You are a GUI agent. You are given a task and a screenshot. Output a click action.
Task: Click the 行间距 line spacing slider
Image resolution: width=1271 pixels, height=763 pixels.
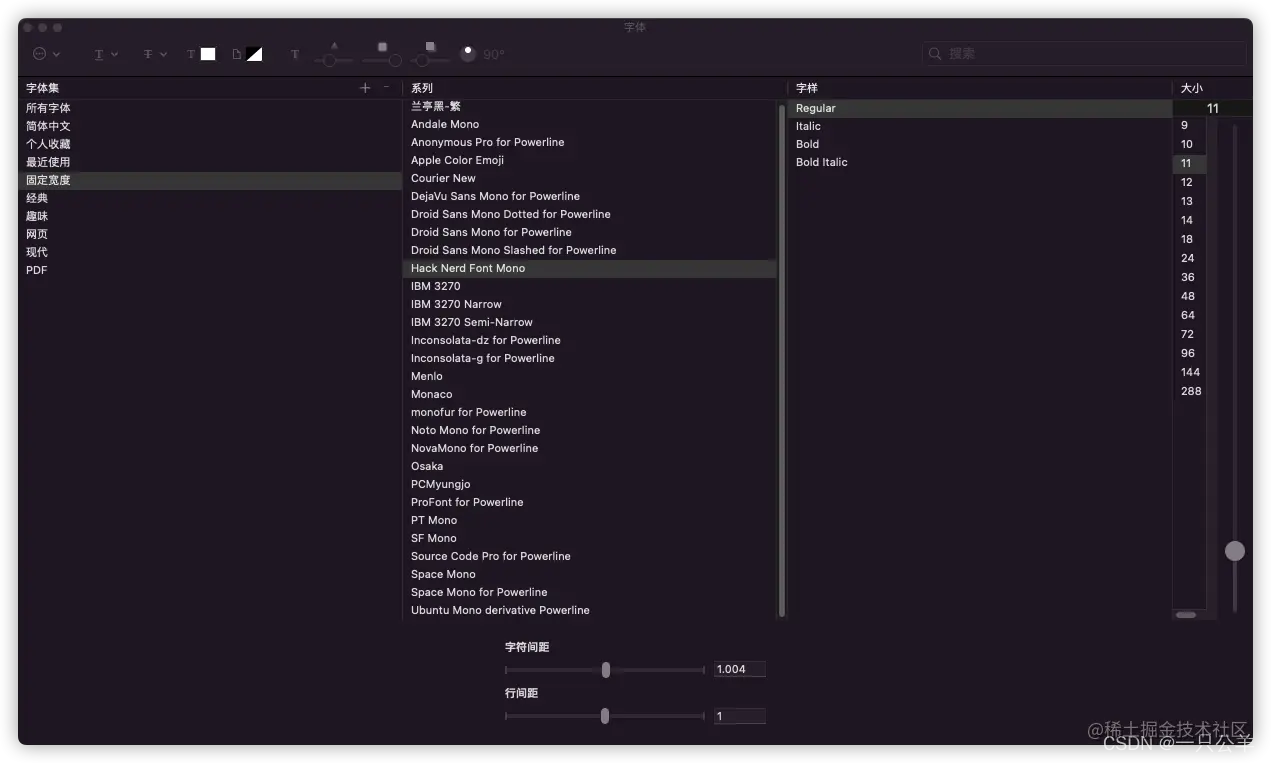605,716
